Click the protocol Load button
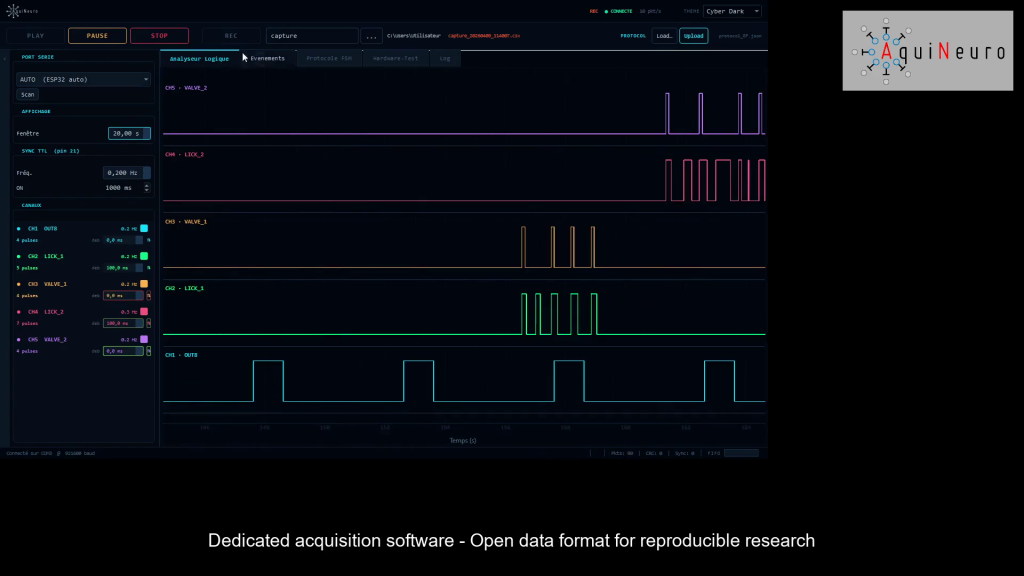This screenshot has width=1024, height=576. click(x=664, y=36)
